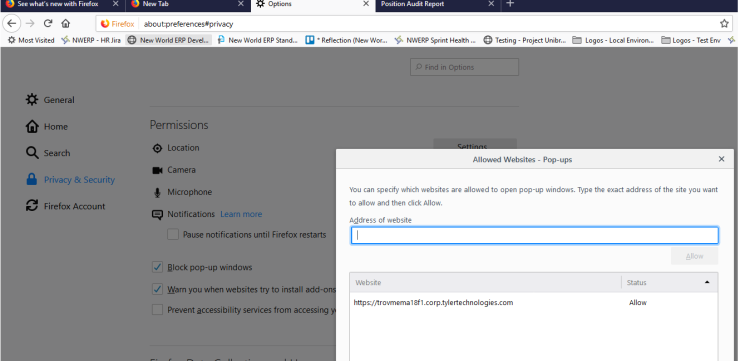
Task: Go to the Home page via house icon
Action: pyautogui.click(x=66, y=24)
